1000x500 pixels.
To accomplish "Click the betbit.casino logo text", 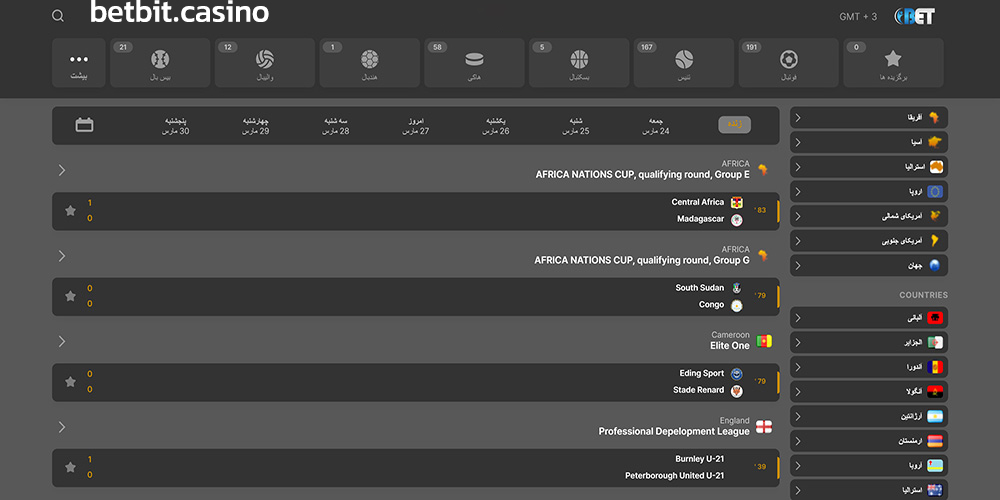I will pyautogui.click(x=179, y=14).
